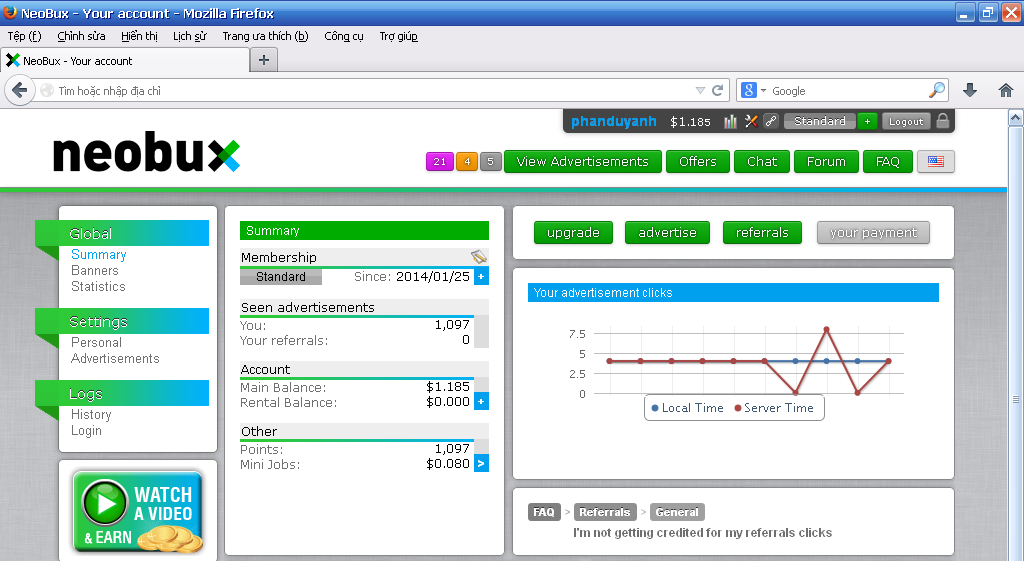Click the neobux logo
The width and height of the screenshot is (1024, 561).
146,152
